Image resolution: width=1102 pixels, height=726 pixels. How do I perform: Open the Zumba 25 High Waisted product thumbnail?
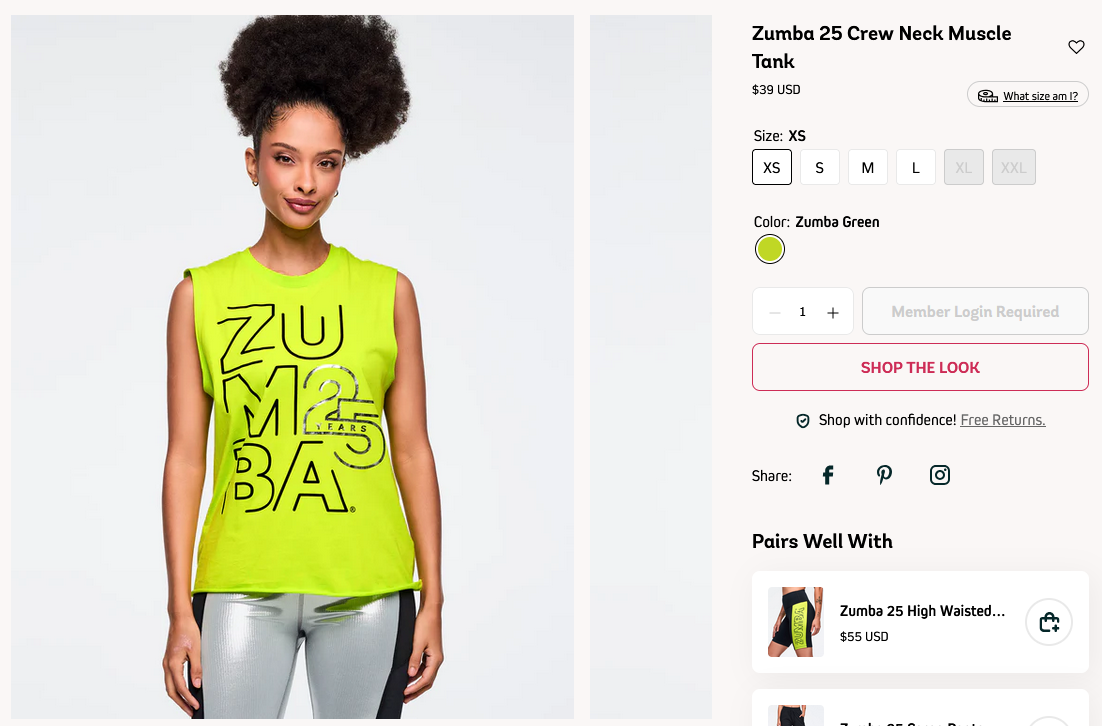pos(796,622)
